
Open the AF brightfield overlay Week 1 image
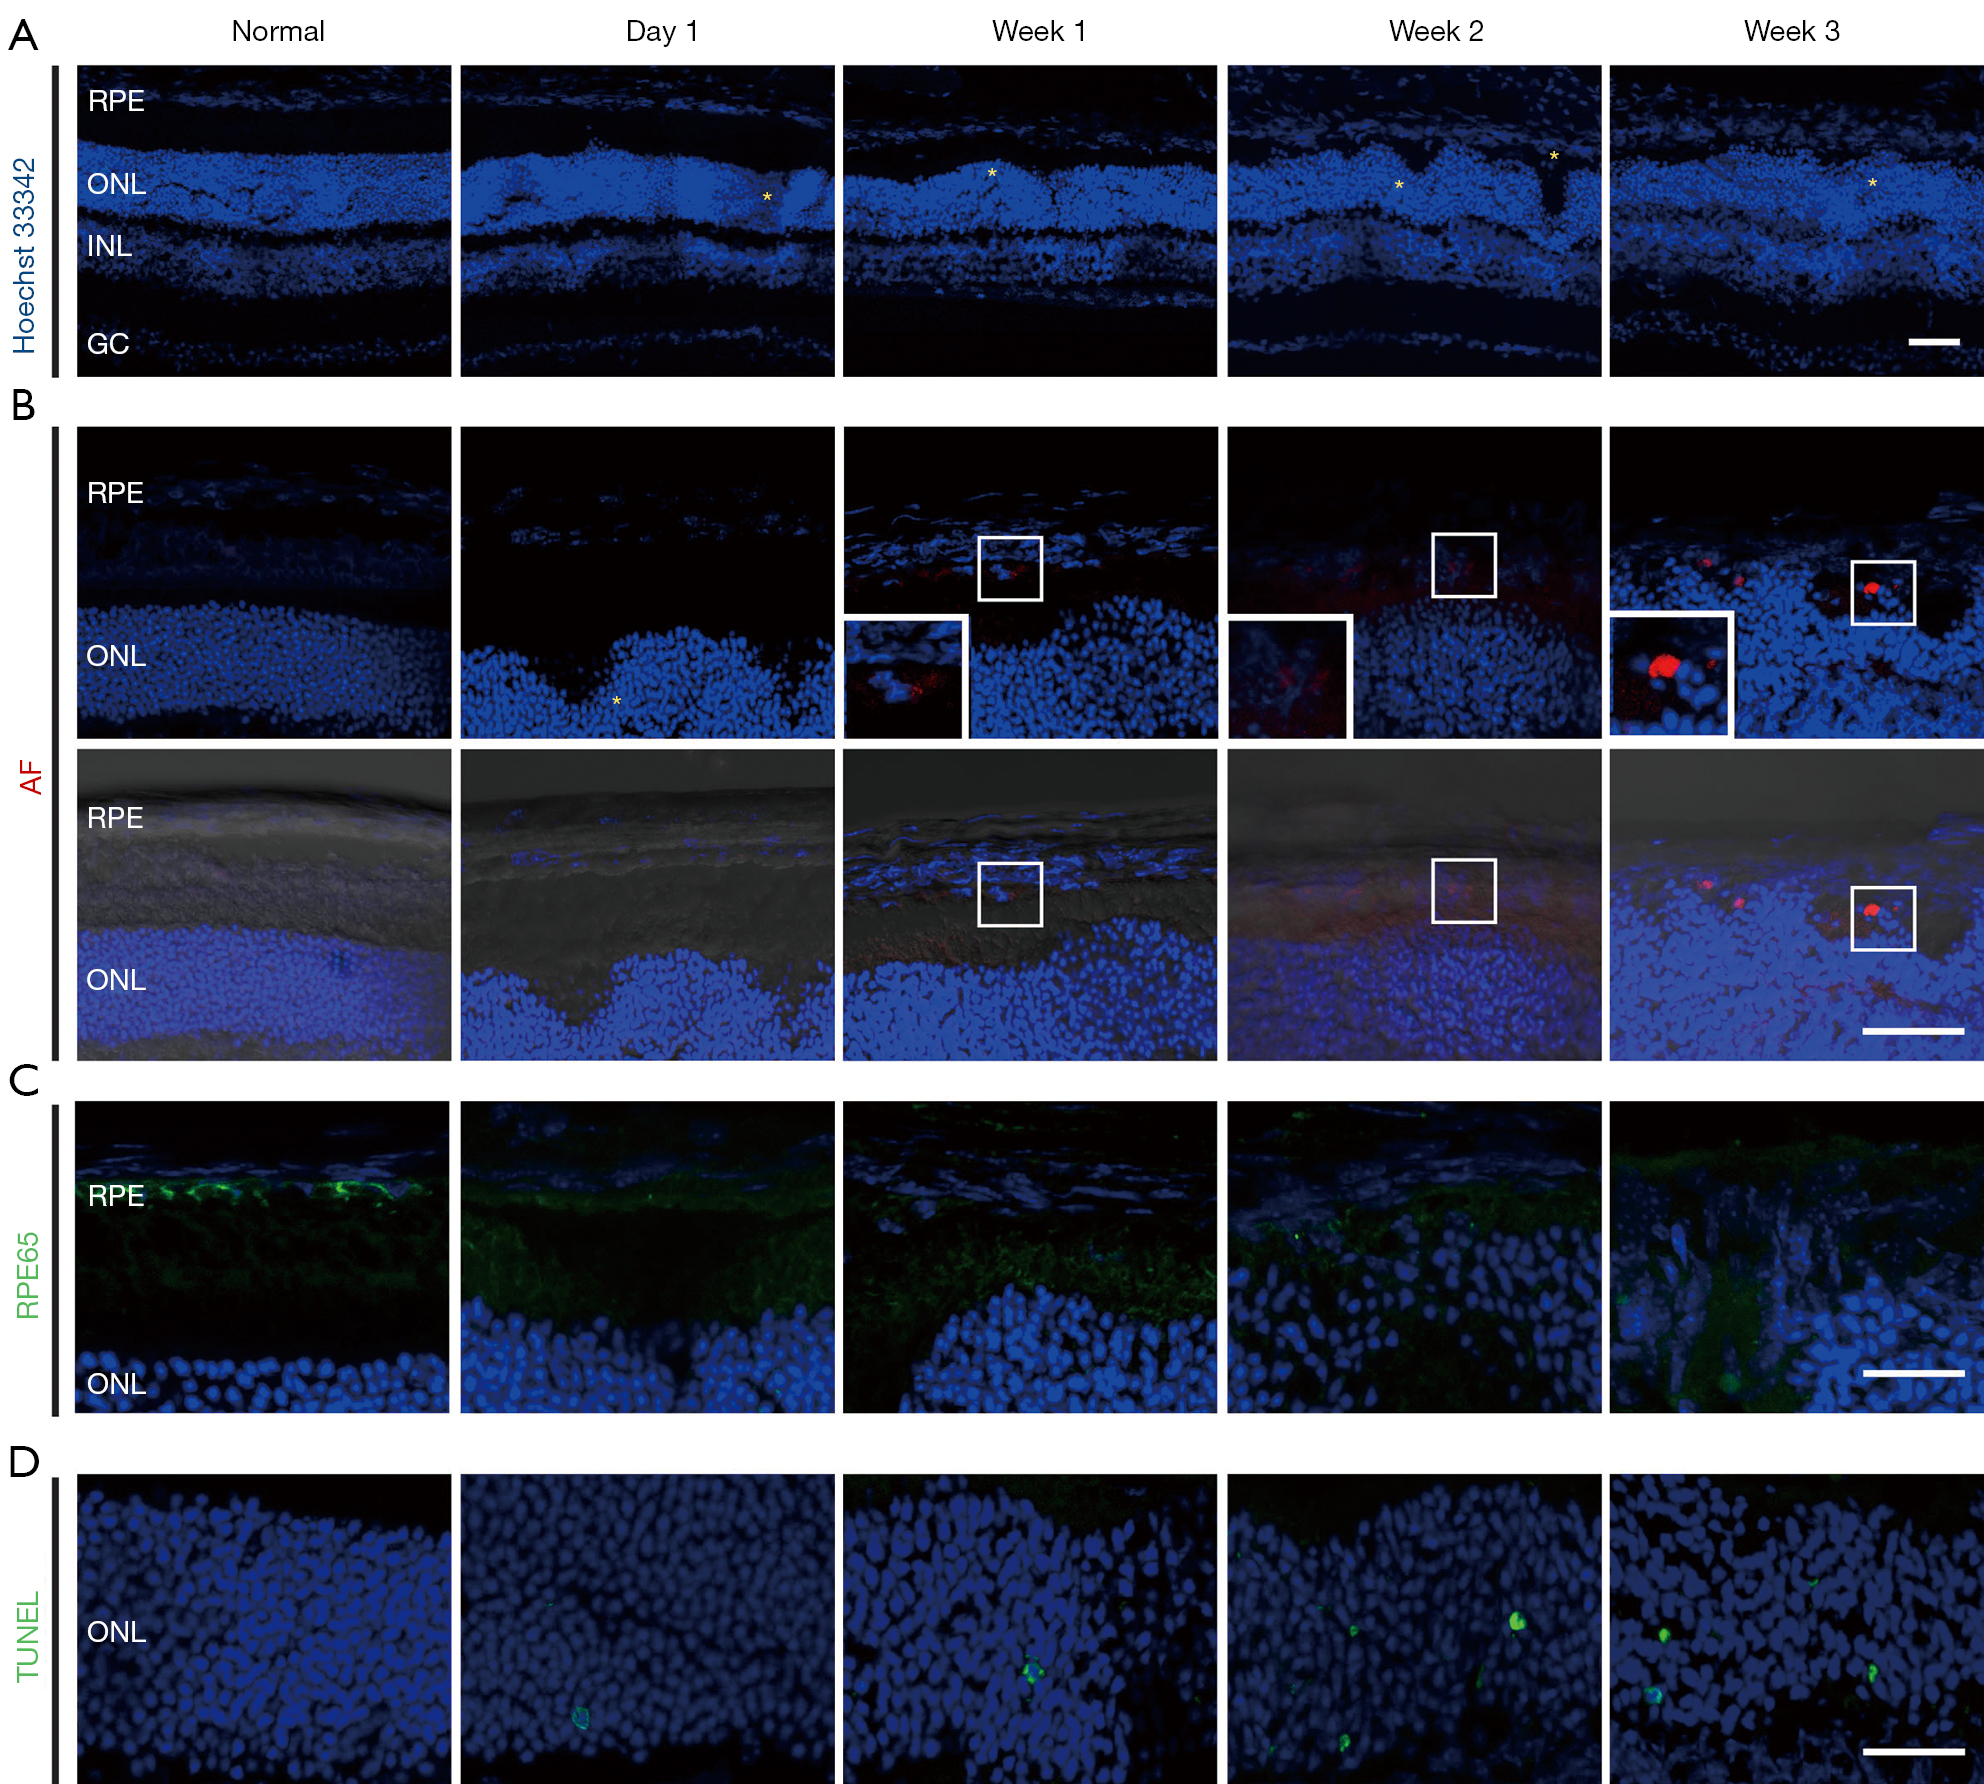tap(1030, 905)
